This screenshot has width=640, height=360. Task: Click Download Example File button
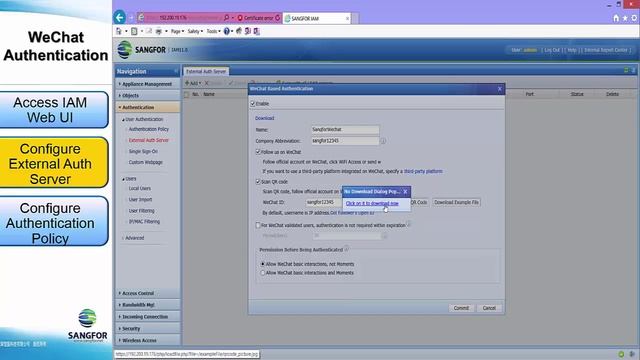click(456, 202)
